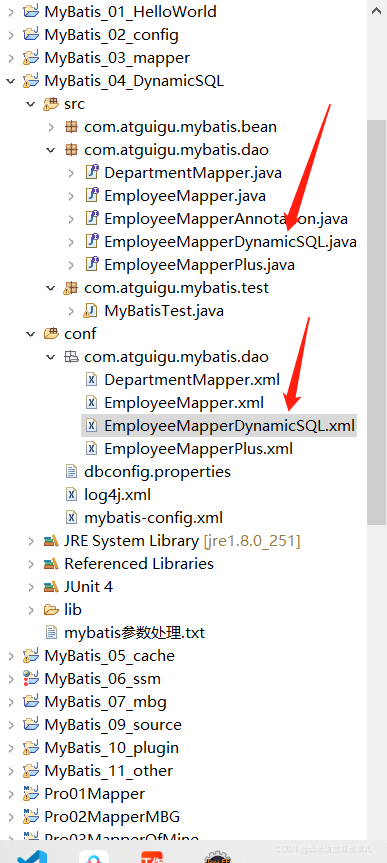Click the vertical scrollbar thumb

(377, 323)
